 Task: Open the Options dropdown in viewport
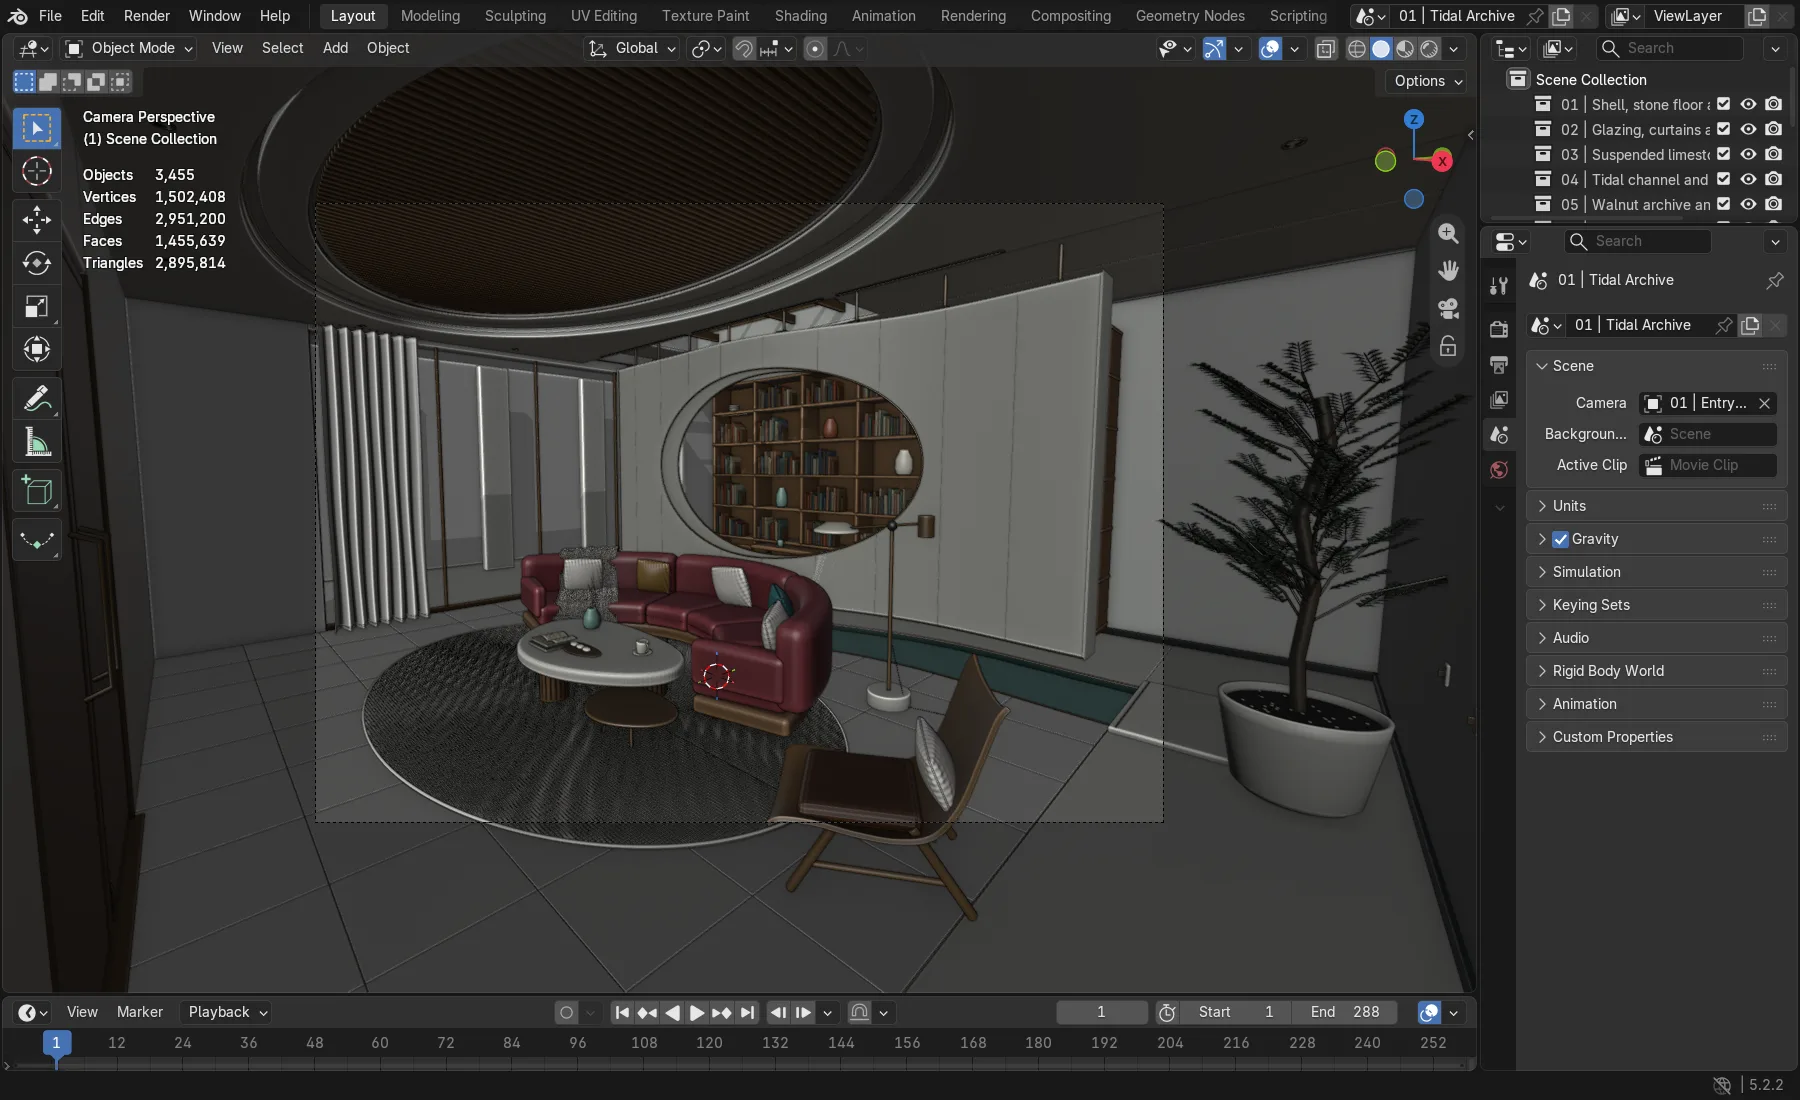tap(1428, 81)
